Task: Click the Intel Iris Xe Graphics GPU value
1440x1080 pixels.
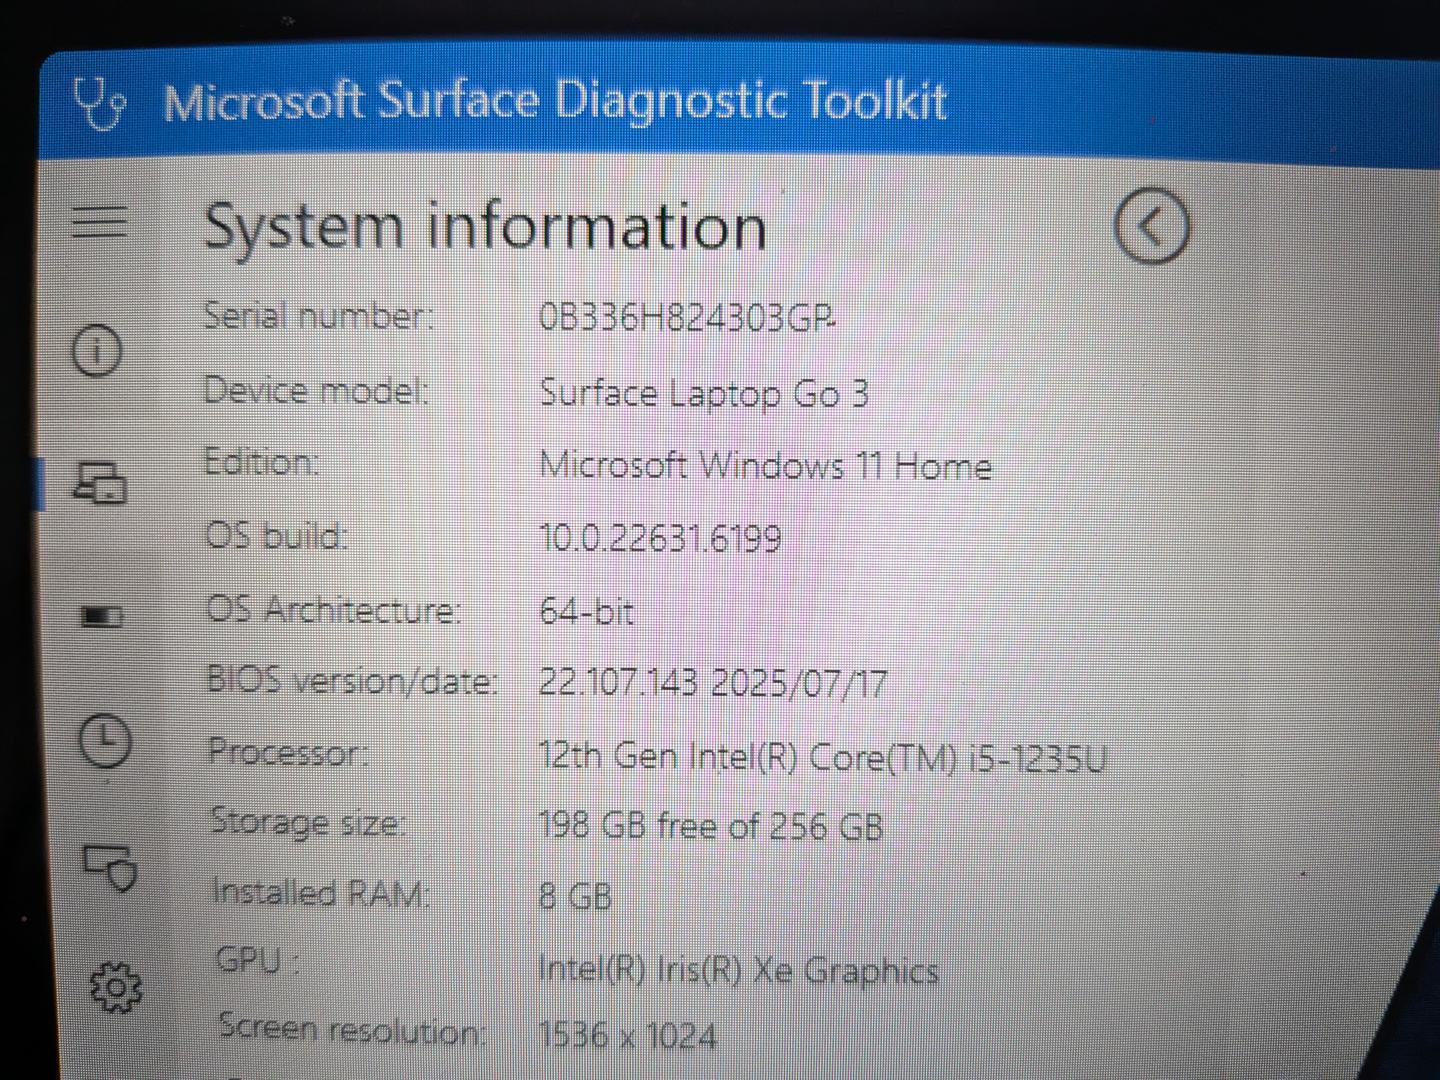Action: coord(738,969)
